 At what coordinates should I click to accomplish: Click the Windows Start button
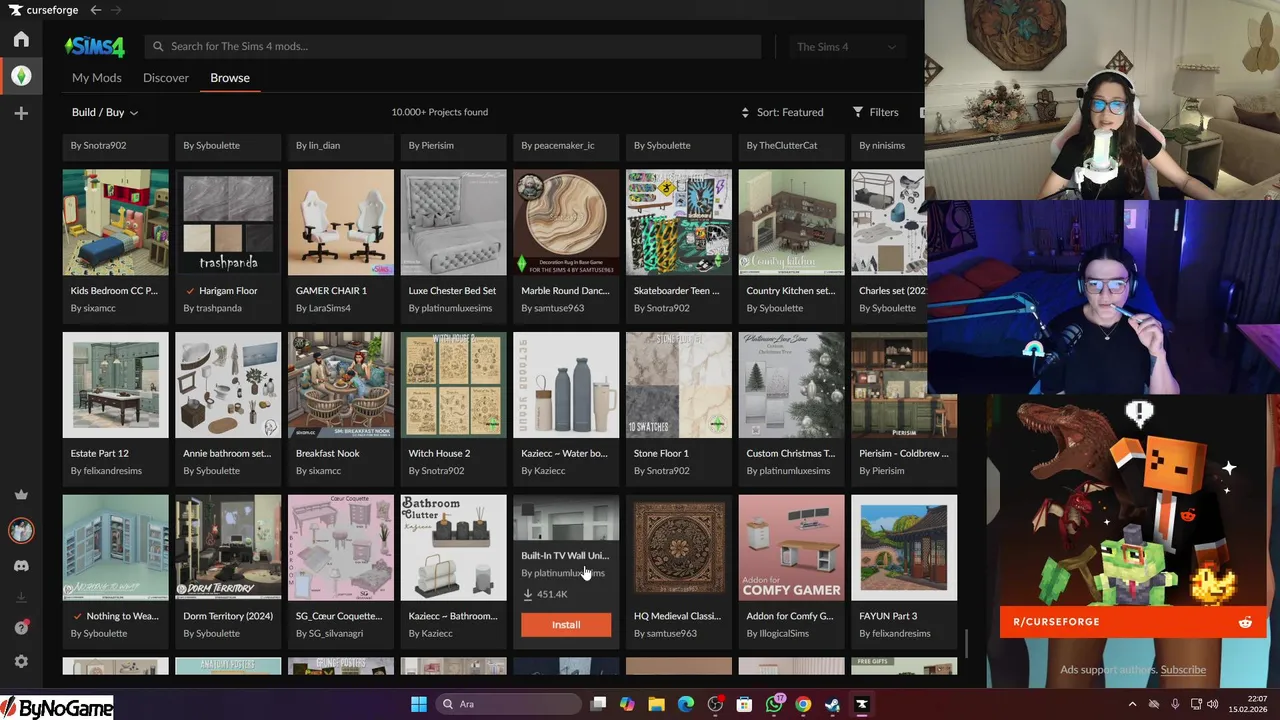(419, 704)
